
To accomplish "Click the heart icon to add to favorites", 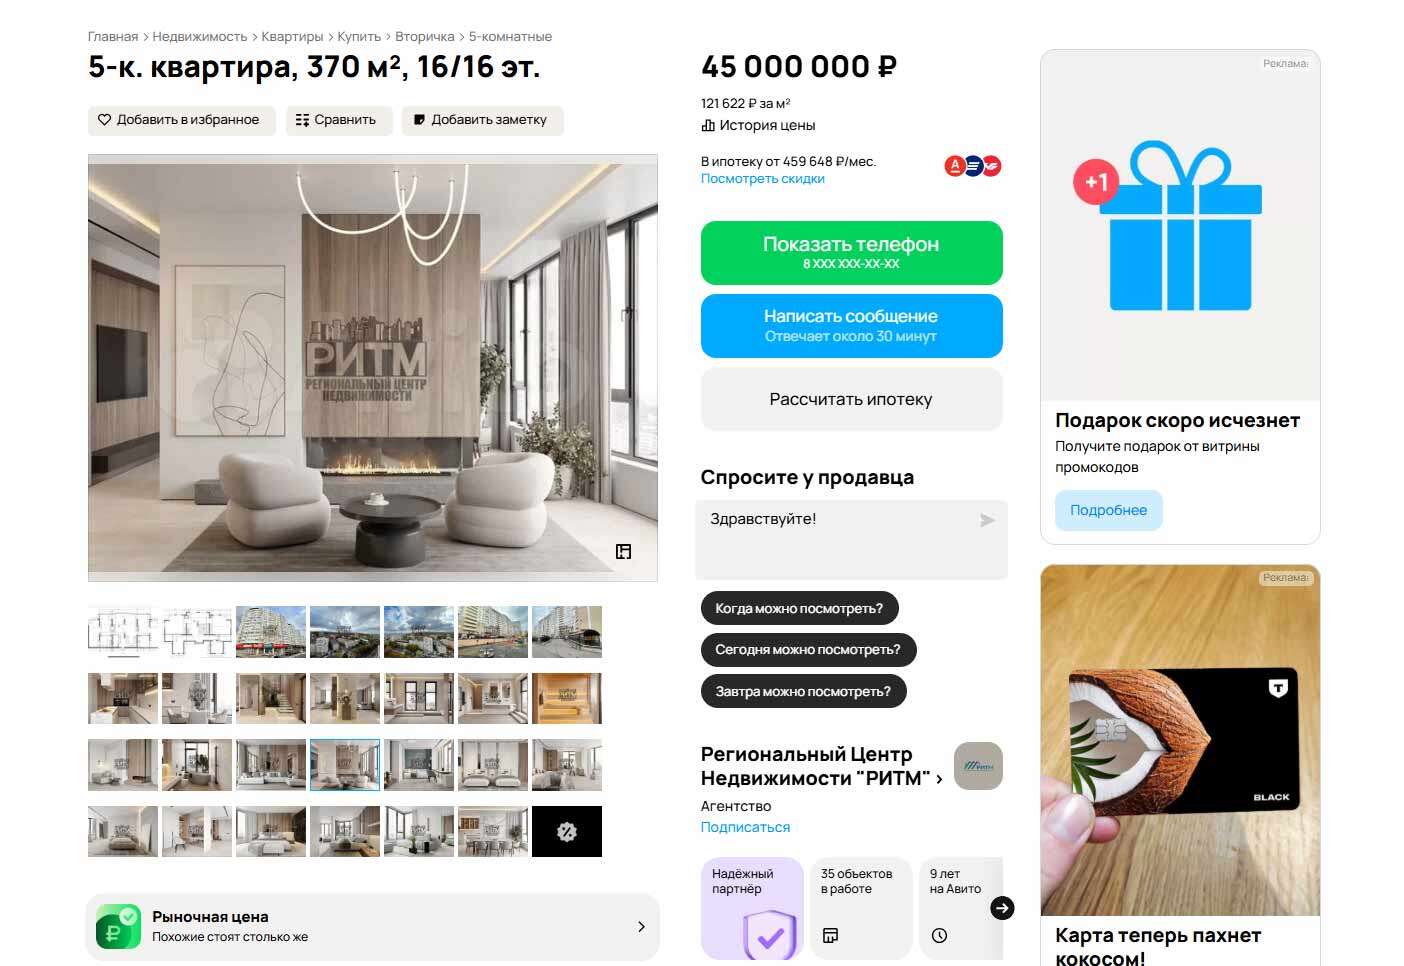I will click(x=104, y=120).
